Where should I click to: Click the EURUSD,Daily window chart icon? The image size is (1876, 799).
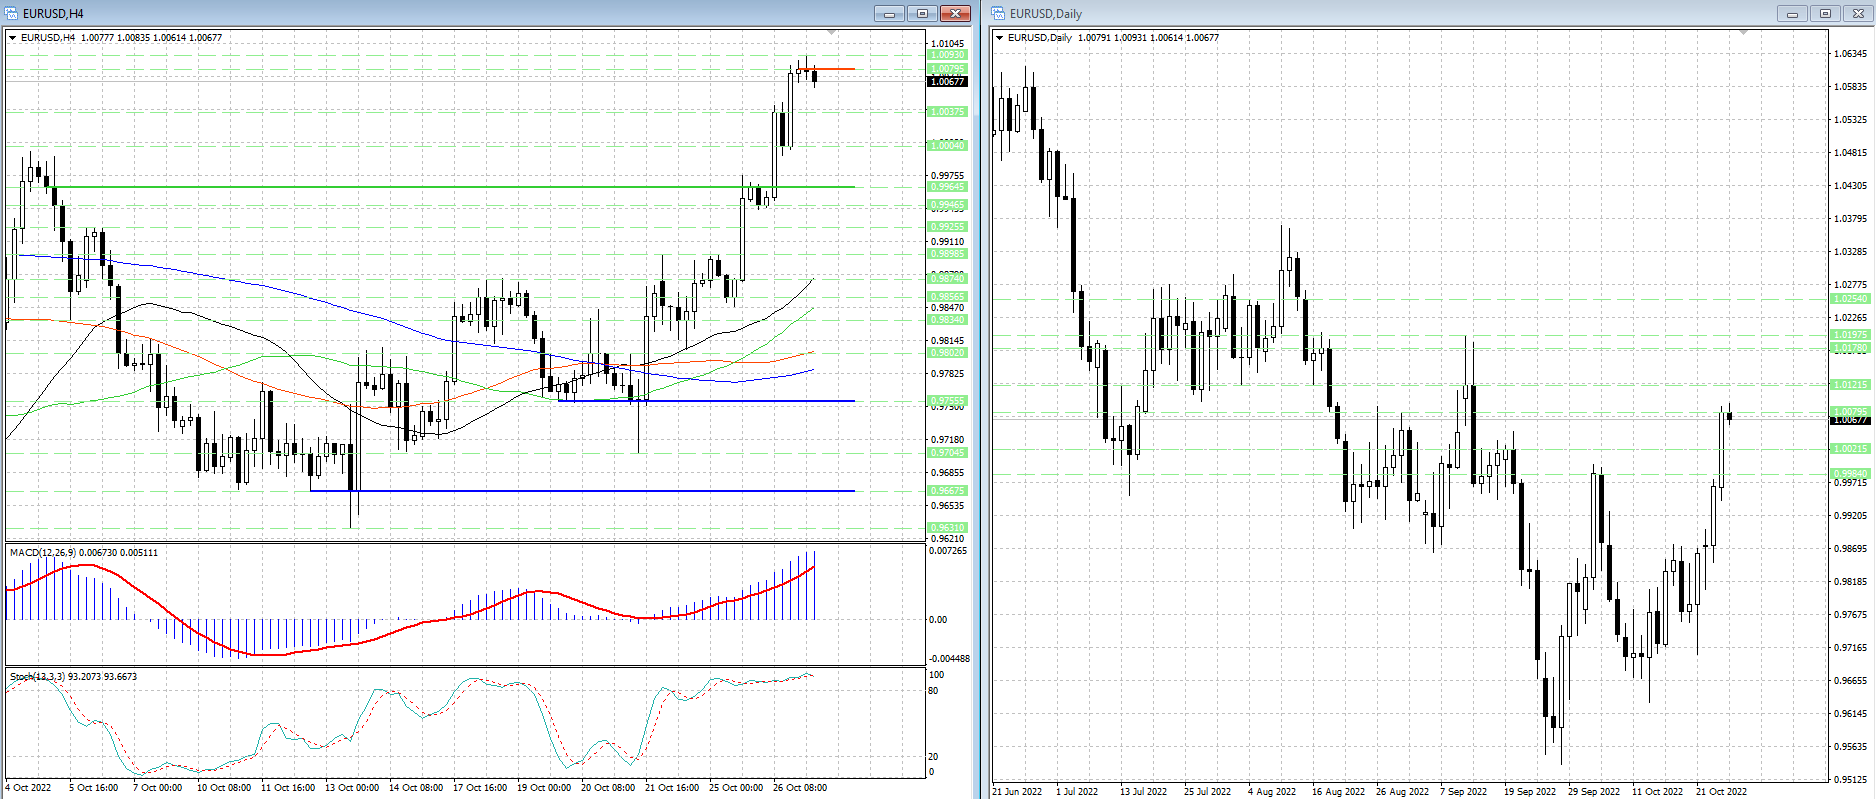tap(999, 13)
